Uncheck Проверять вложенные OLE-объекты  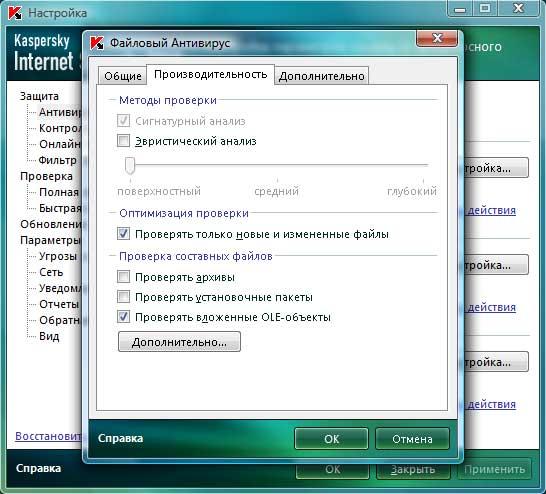(x=123, y=317)
